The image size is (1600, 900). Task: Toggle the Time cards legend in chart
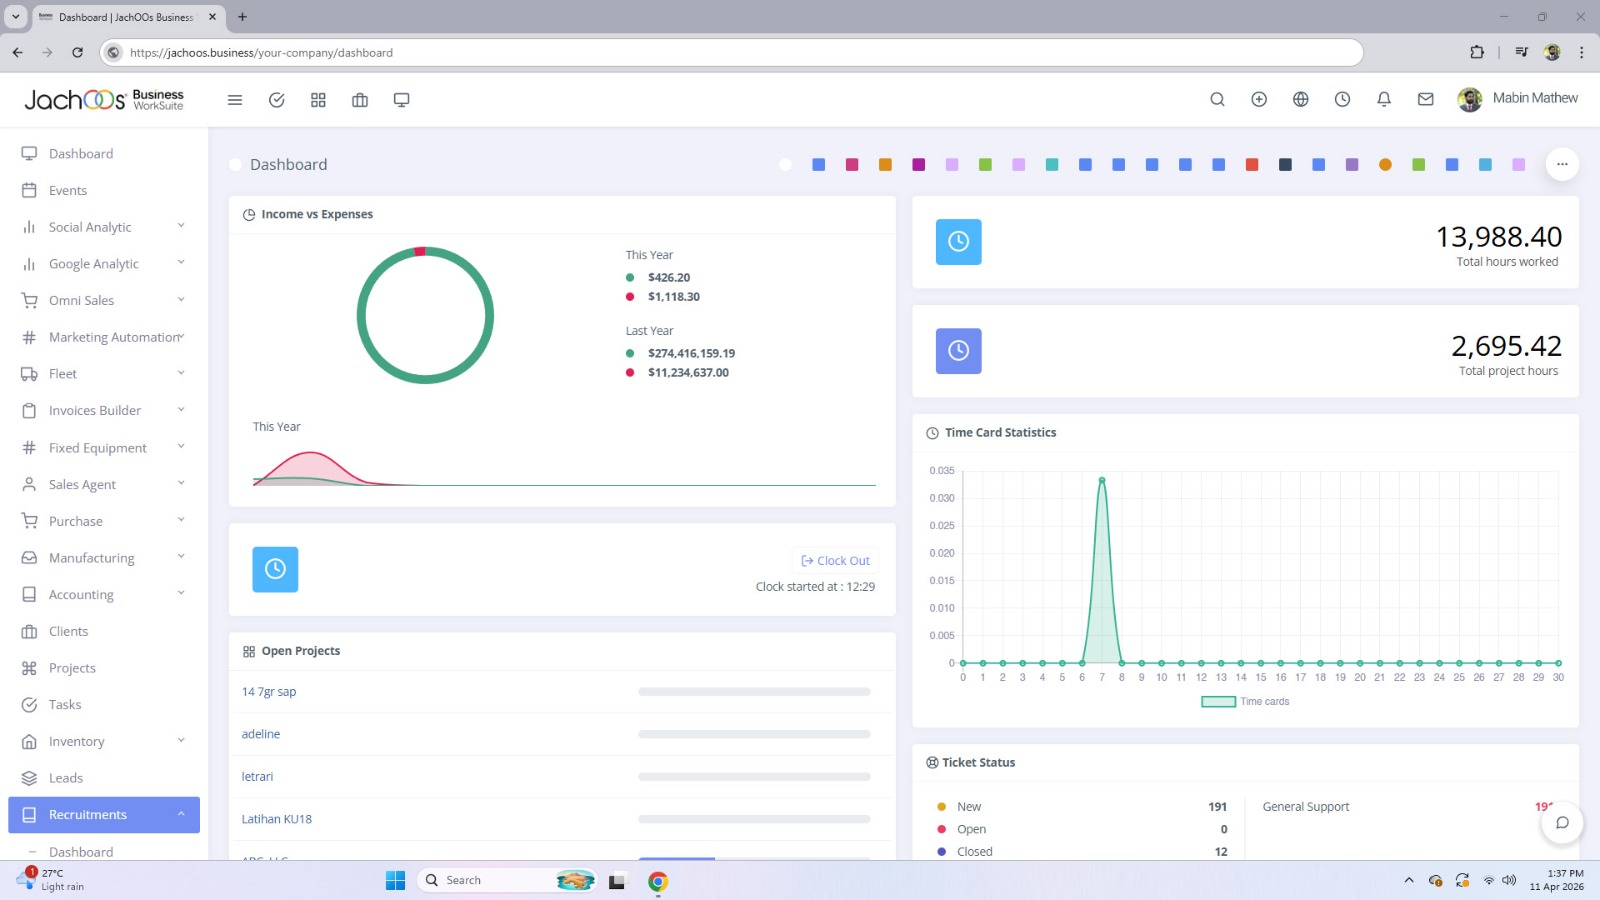point(1245,702)
